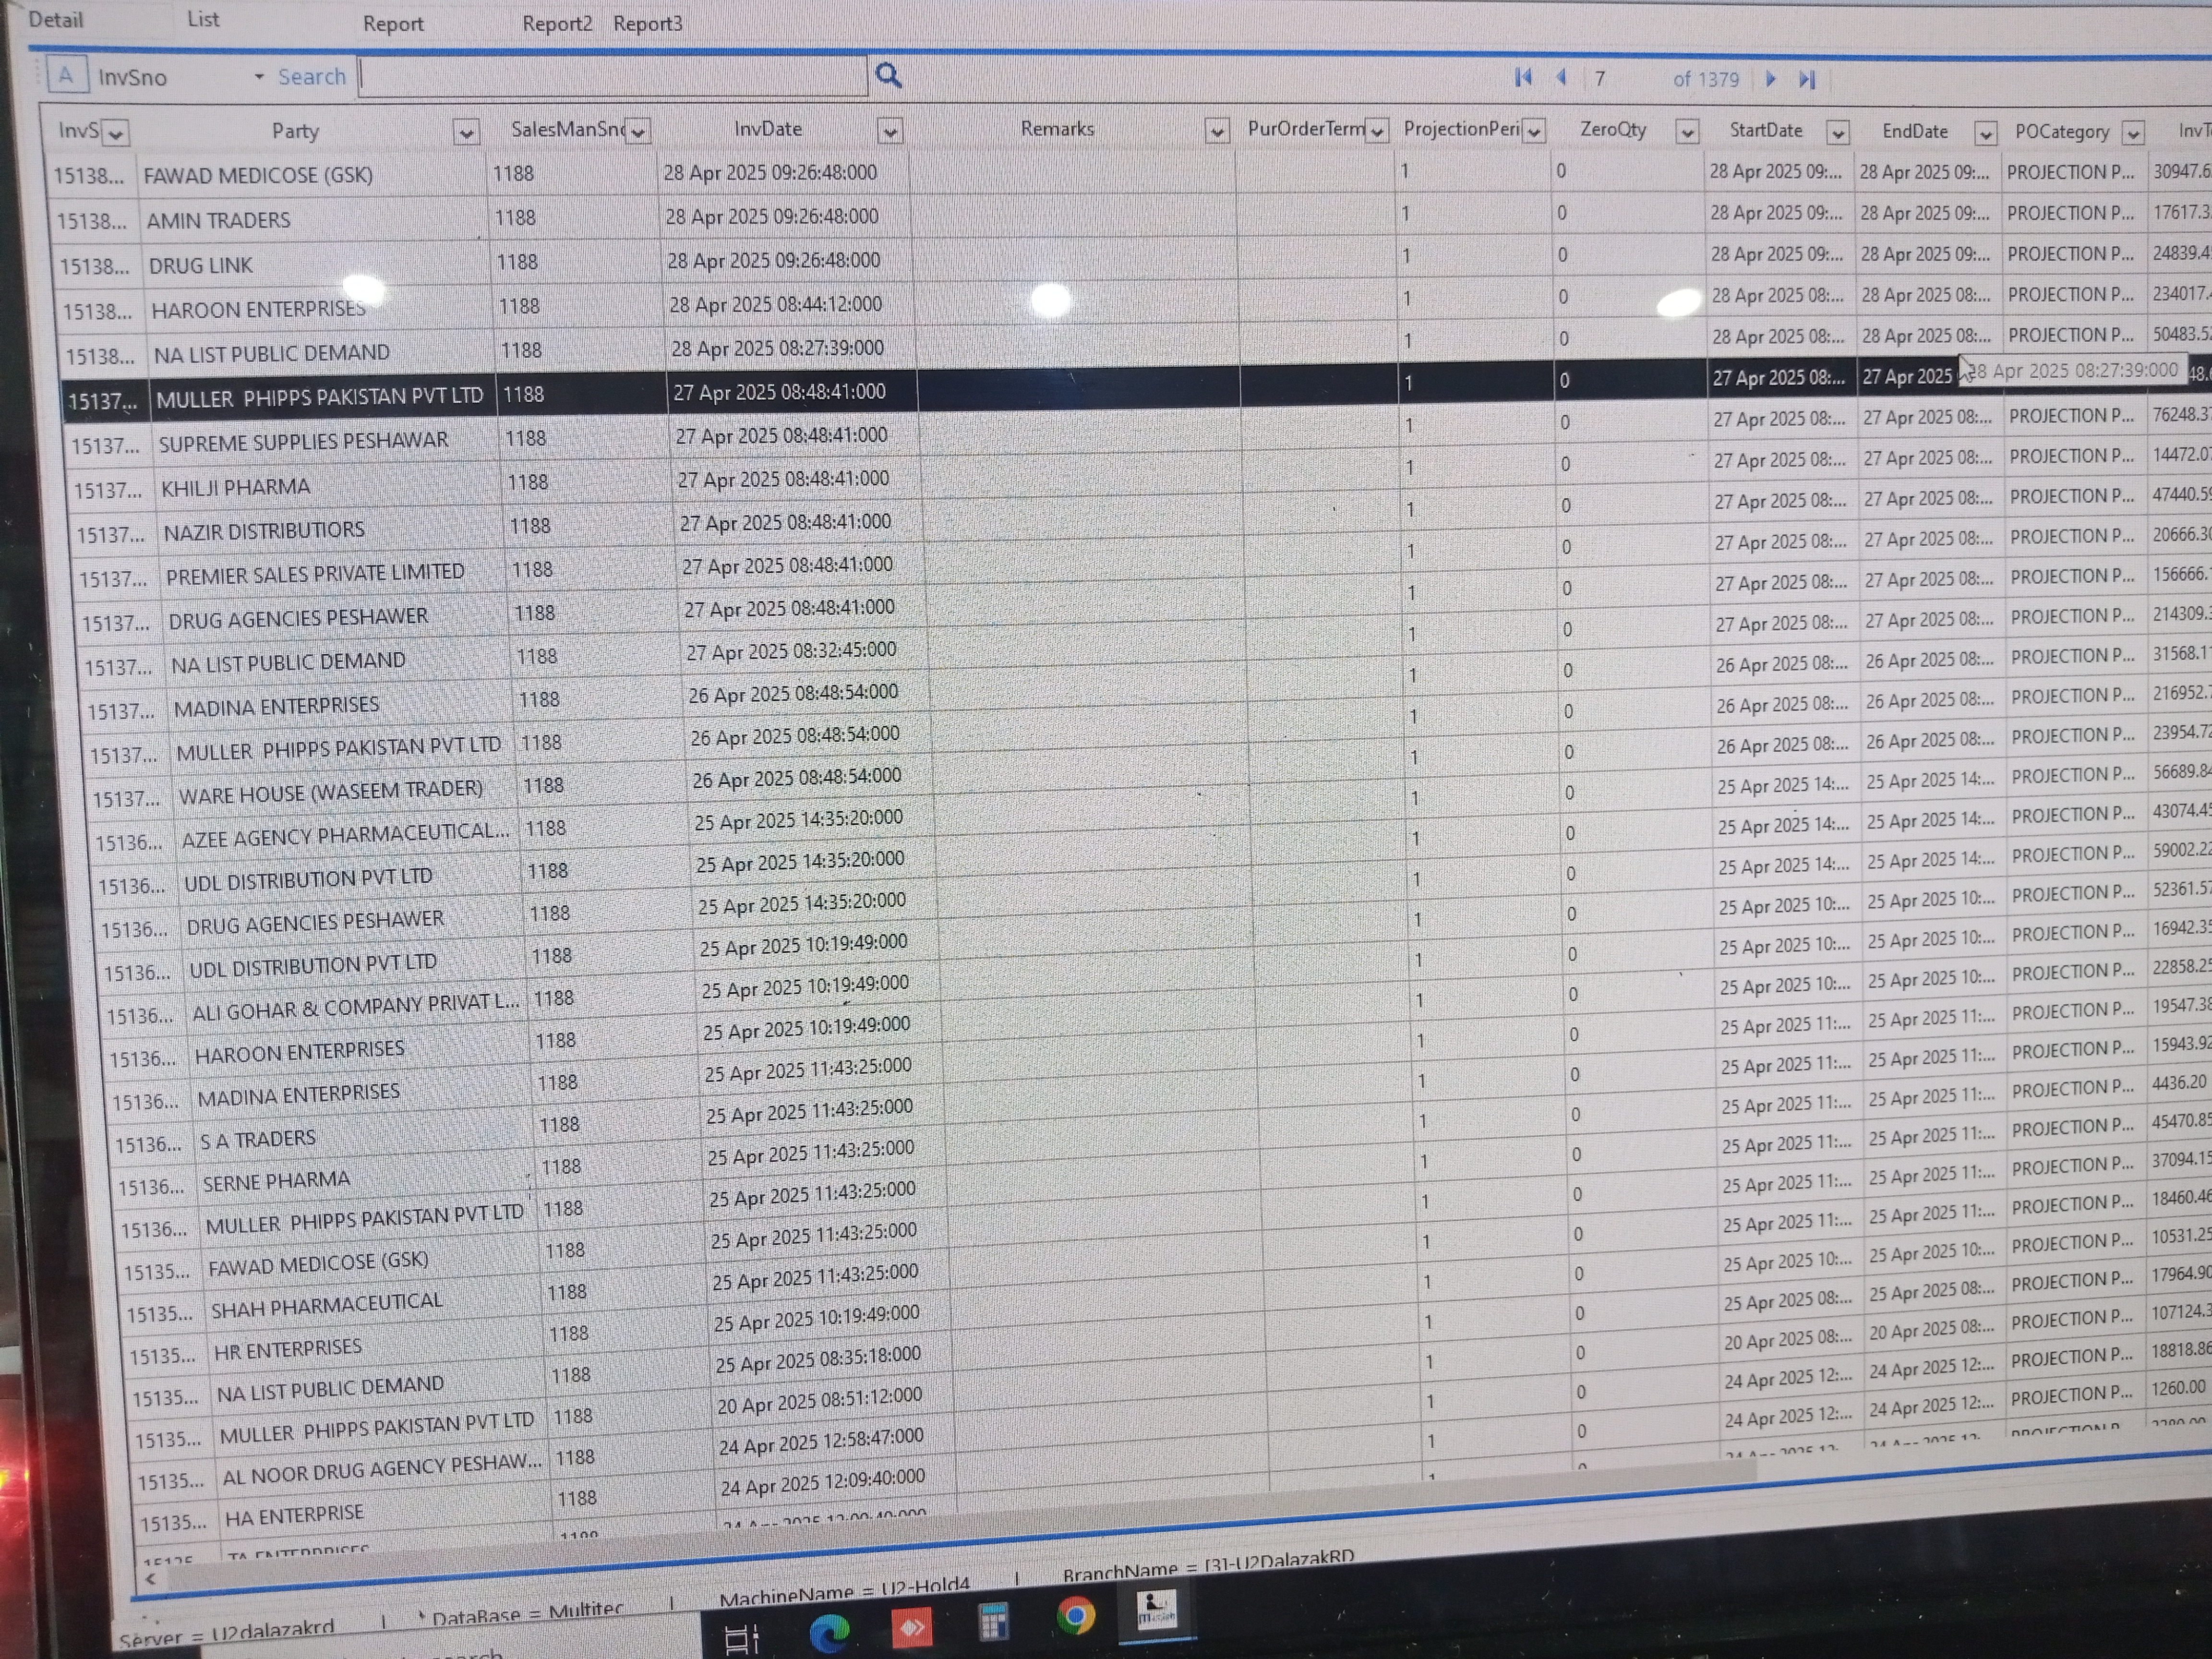Screen dimensions: 2212x1659
Task: Click the magnifier search icon
Action: (x=888, y=76)
